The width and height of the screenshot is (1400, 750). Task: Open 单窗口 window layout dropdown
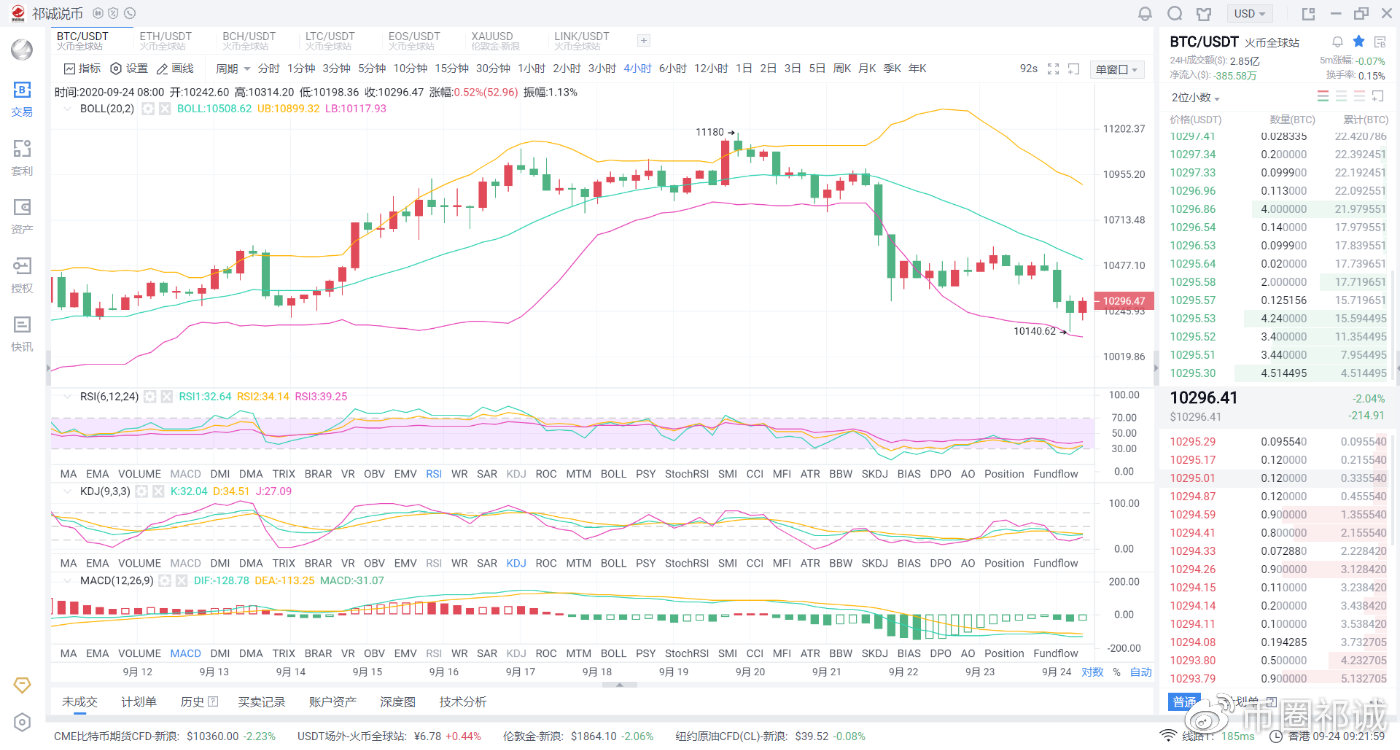click(x=1117, y=69)
